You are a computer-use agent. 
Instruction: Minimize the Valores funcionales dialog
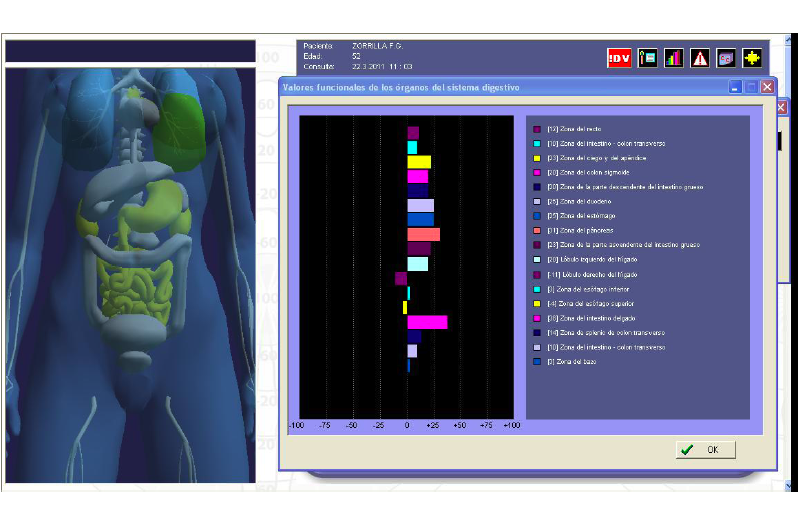coord(735,87)
